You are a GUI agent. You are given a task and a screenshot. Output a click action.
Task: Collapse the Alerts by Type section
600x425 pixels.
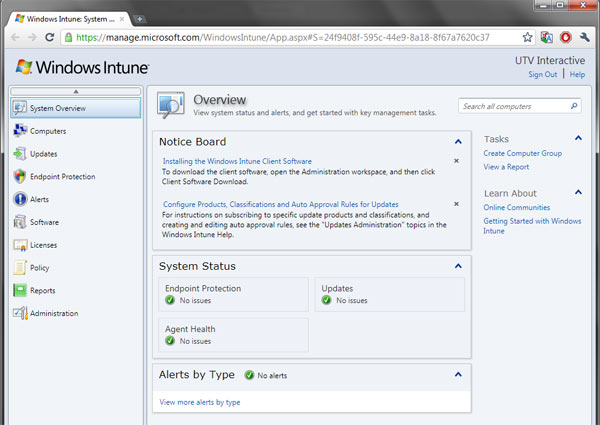tap(458, 375)
